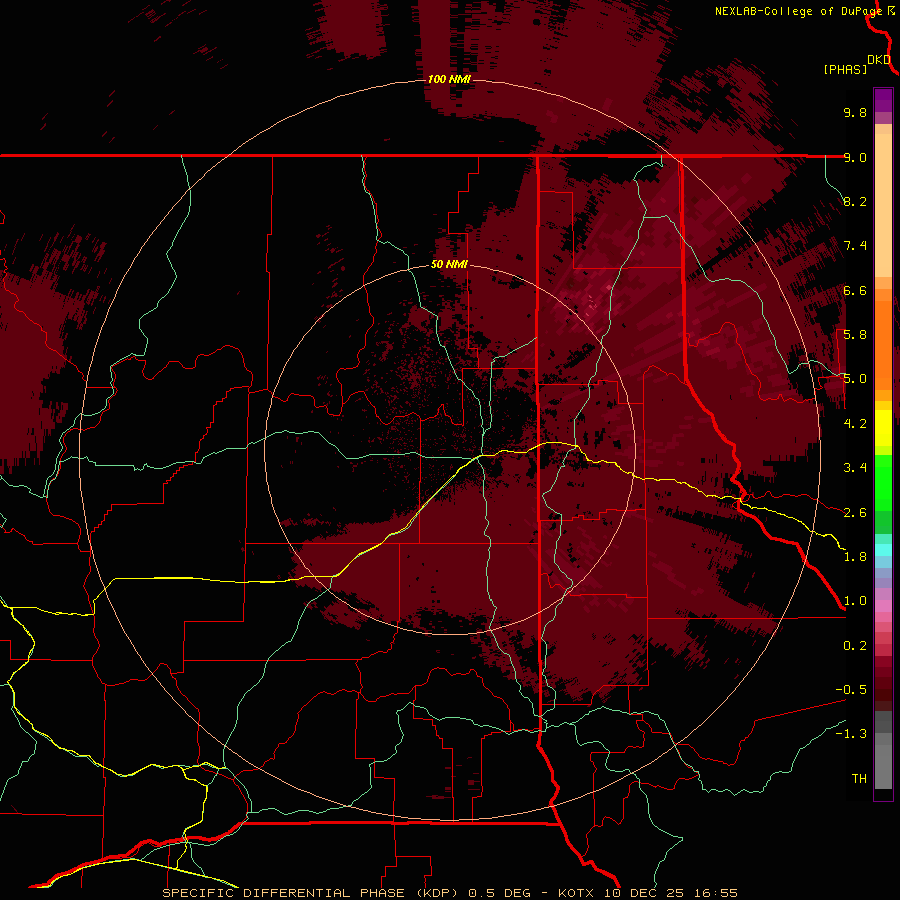The height and width of the screenshot is (900, 900).
Task: Click the 100 NMI range ring label
Action: pyautogui.click(x=449, y=79)
